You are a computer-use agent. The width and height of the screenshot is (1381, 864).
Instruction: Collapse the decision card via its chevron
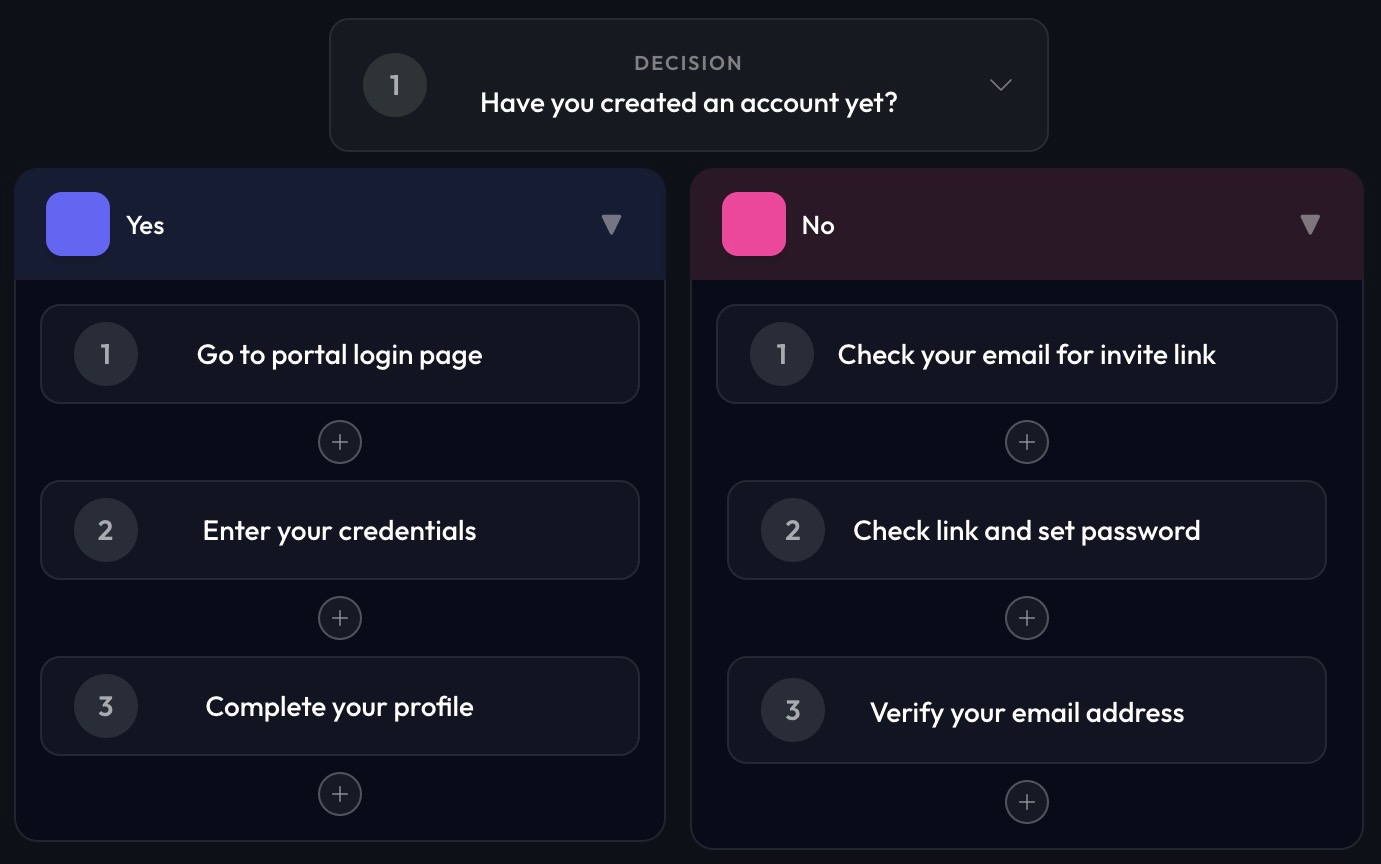click(x=1000, y=85)
